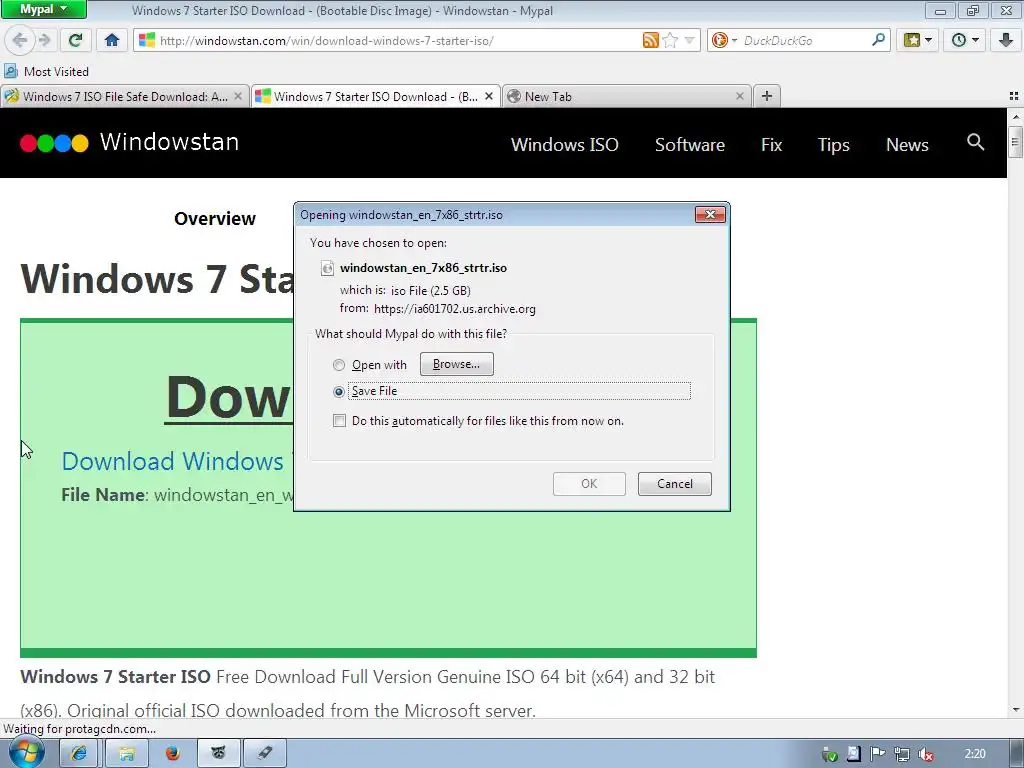
Task: Switch to the New Tab tab
Action: (627, 97)
